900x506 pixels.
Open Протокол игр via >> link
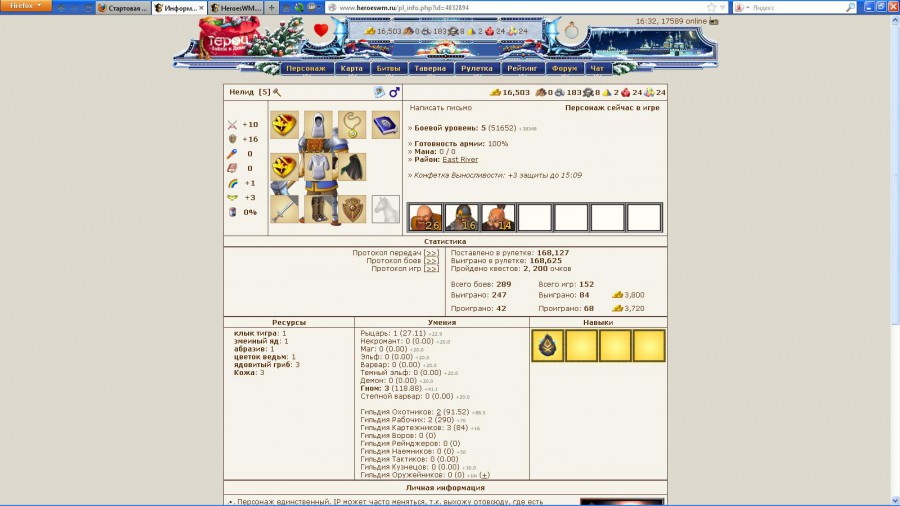pyautogui.click(x=431, y=268)
